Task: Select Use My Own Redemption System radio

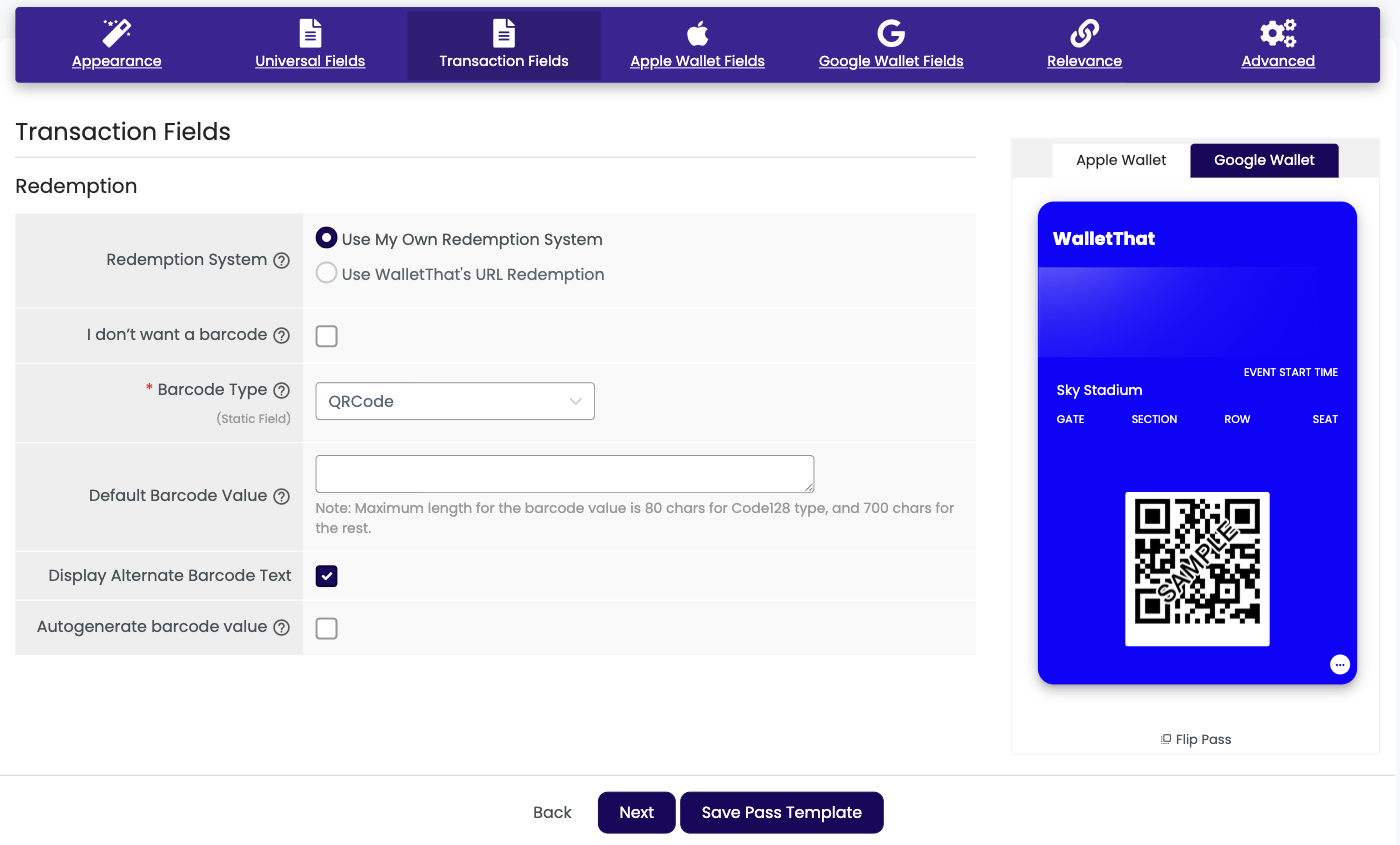Action: click(x=326, y=238)
